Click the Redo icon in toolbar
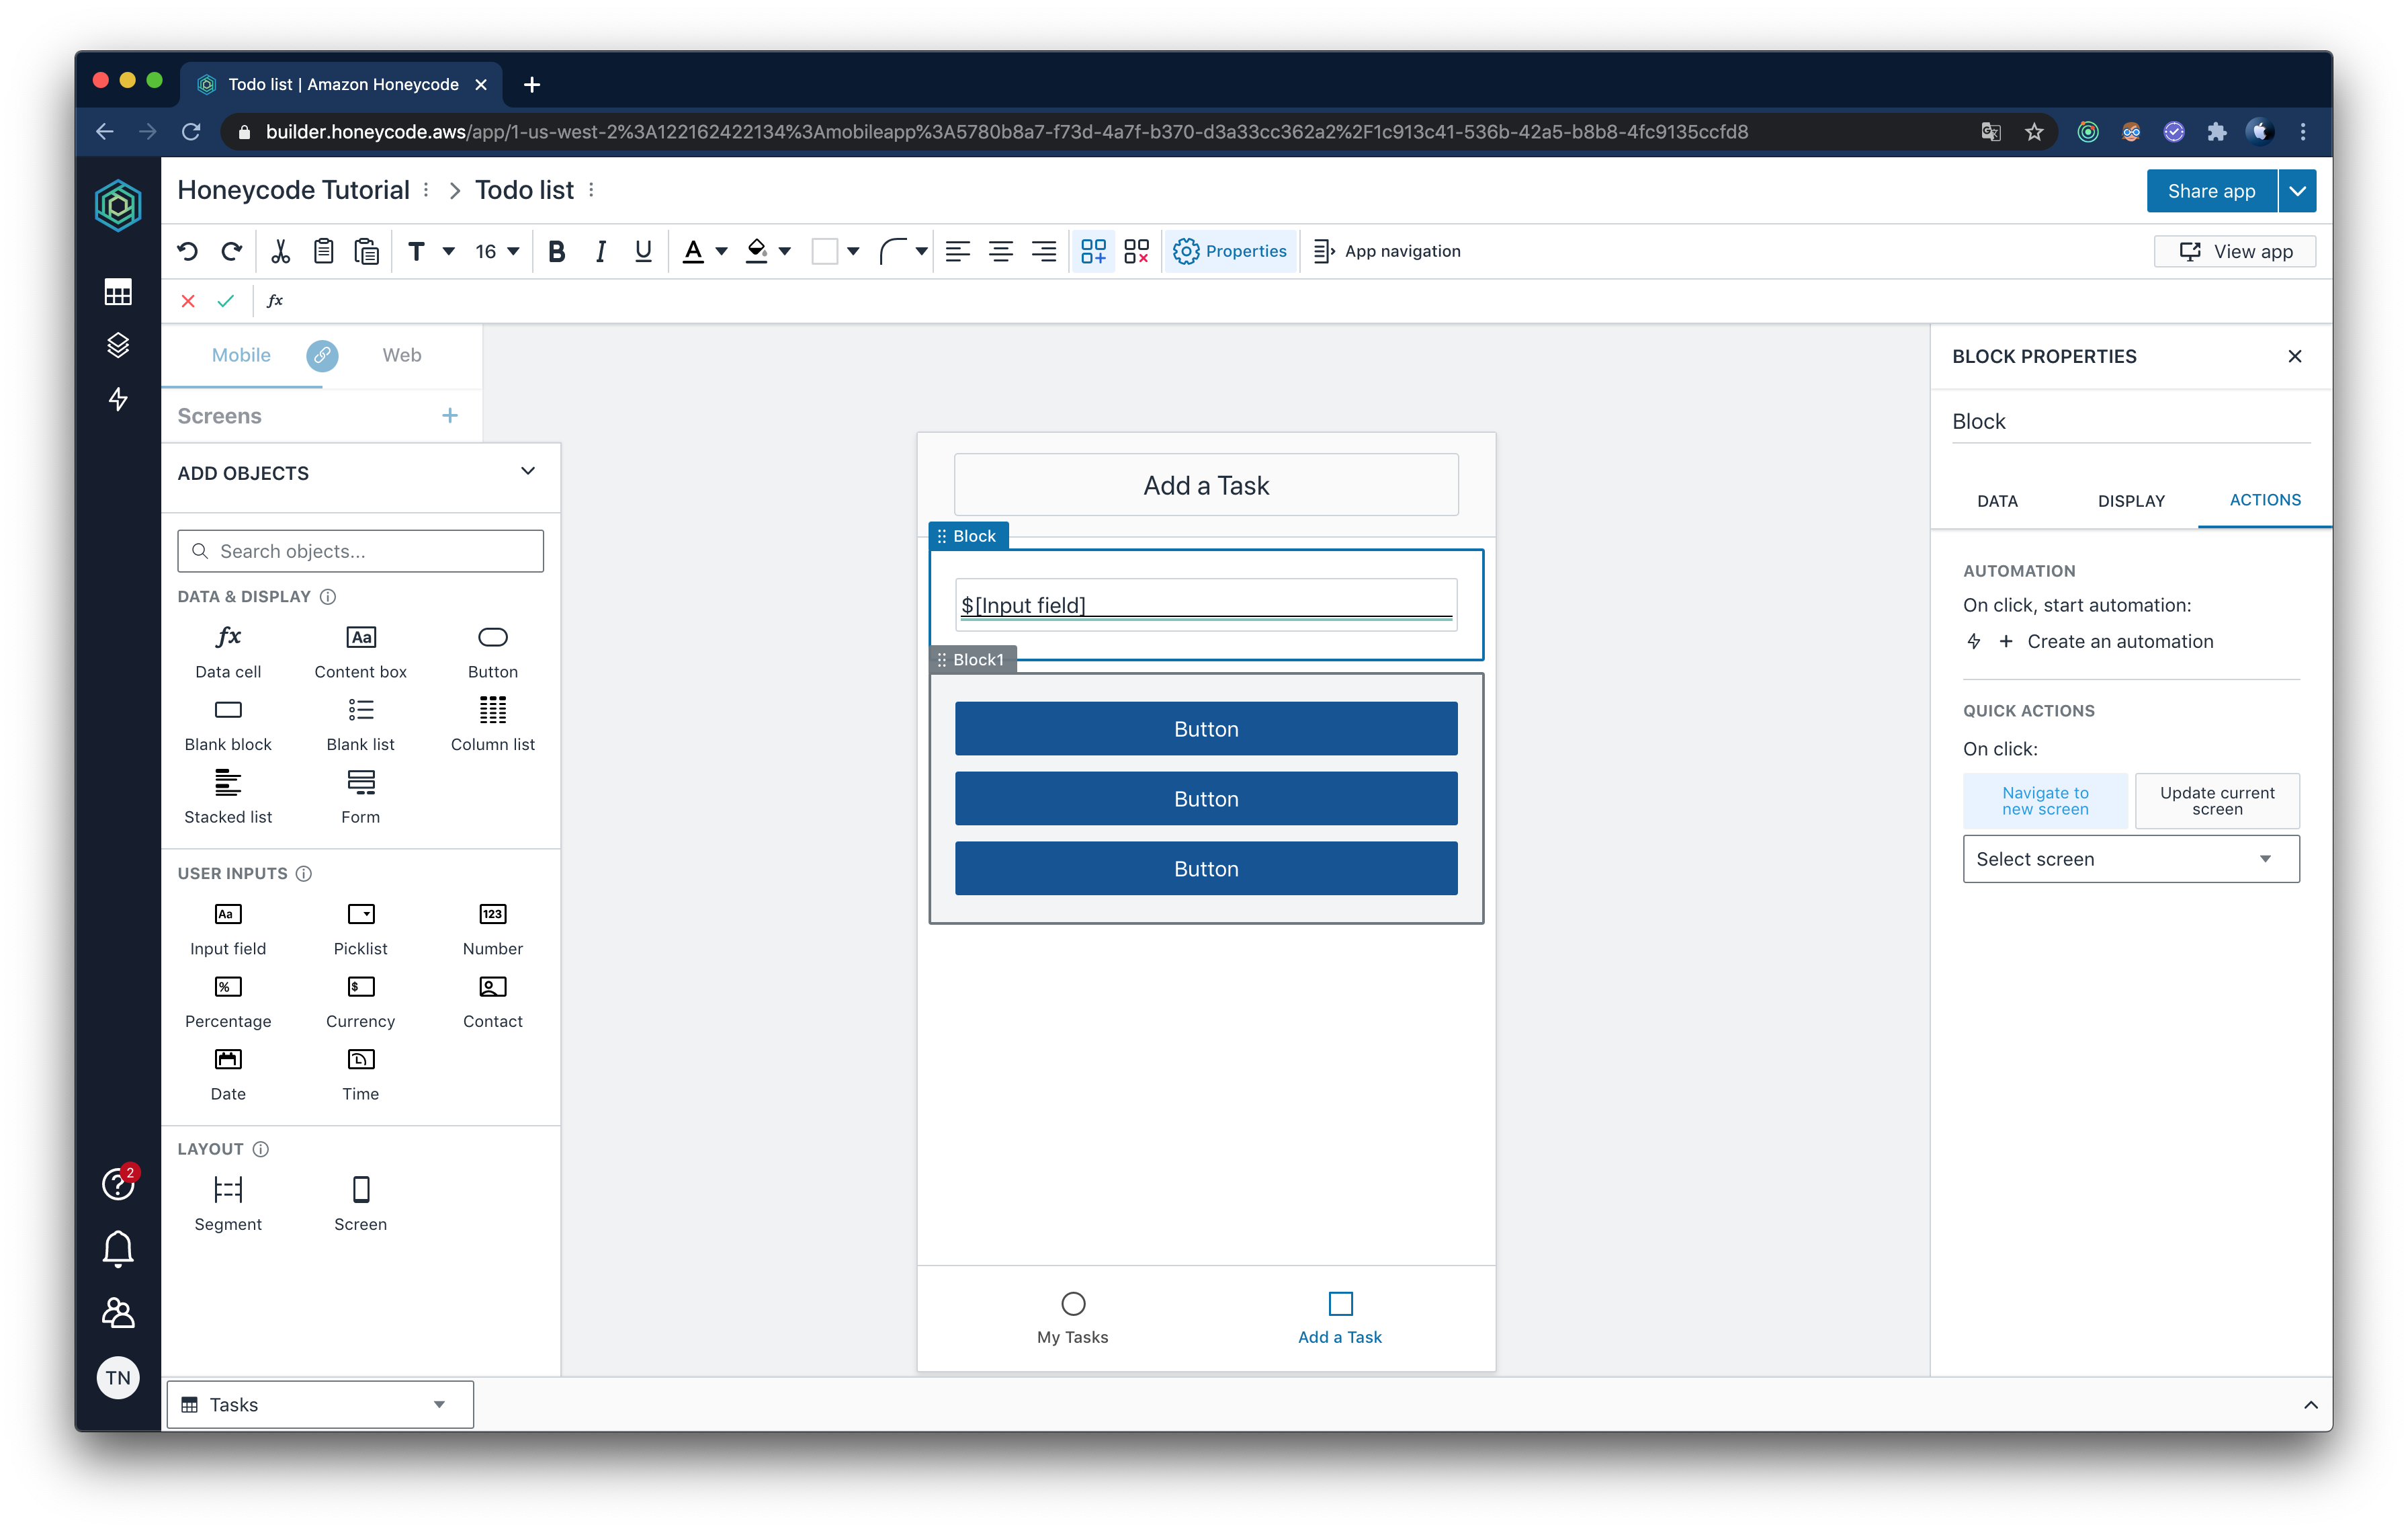Viewport: 2408px width, 1531px height. [231, 251]
